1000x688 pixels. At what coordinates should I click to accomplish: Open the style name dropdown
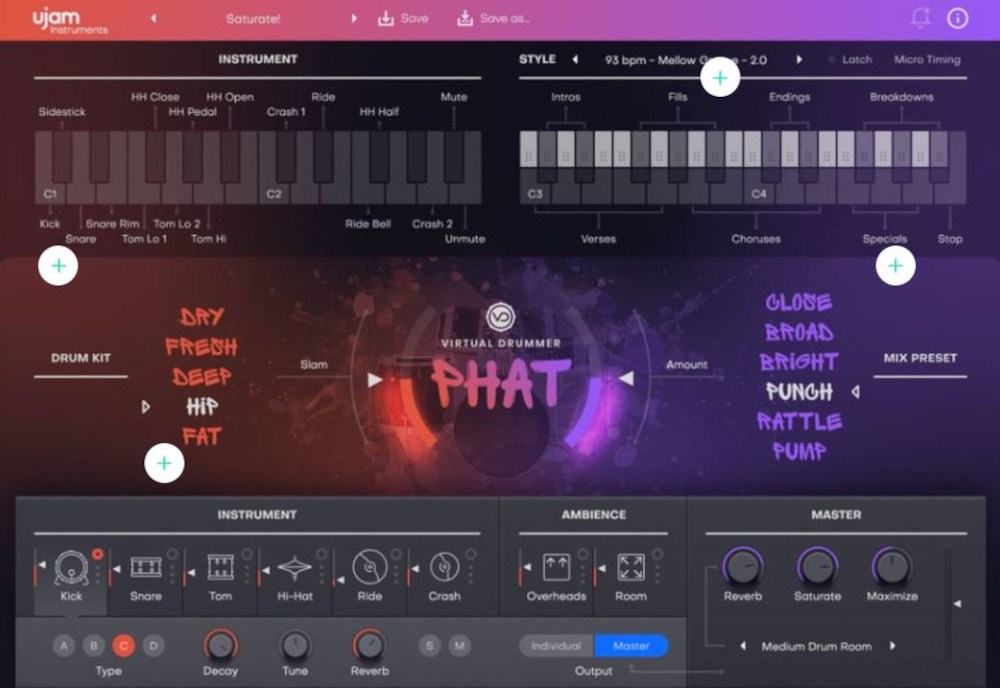point(686,60)
